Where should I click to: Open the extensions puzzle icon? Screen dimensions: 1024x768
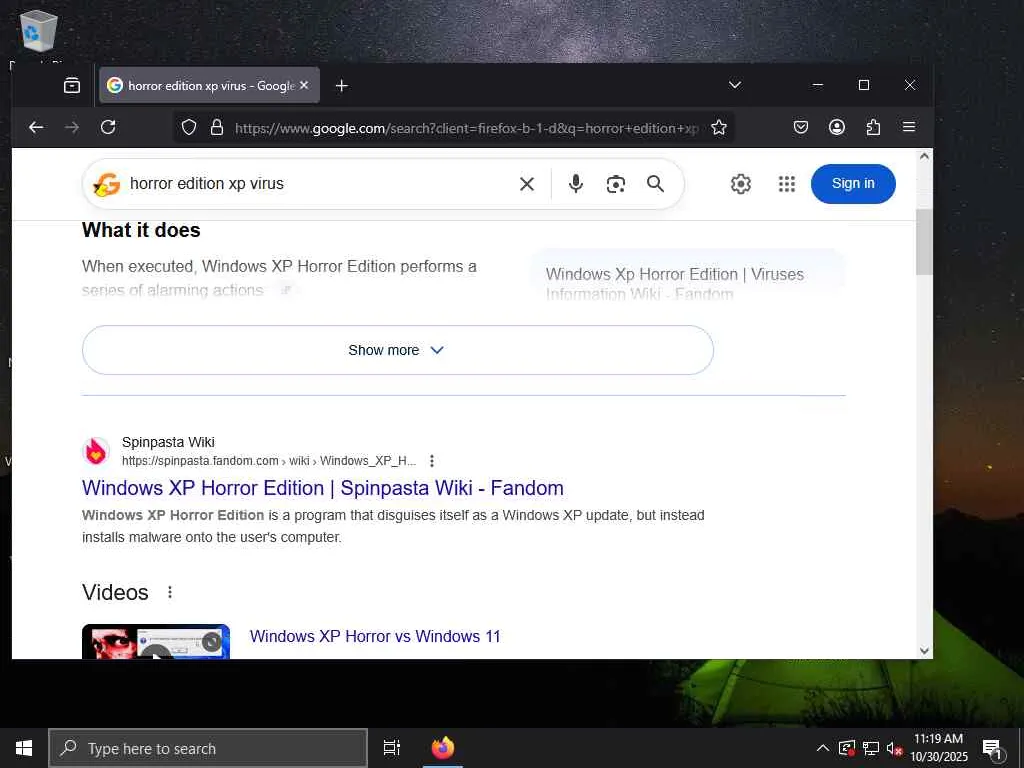pyautogui.click(x=873, y=127)
